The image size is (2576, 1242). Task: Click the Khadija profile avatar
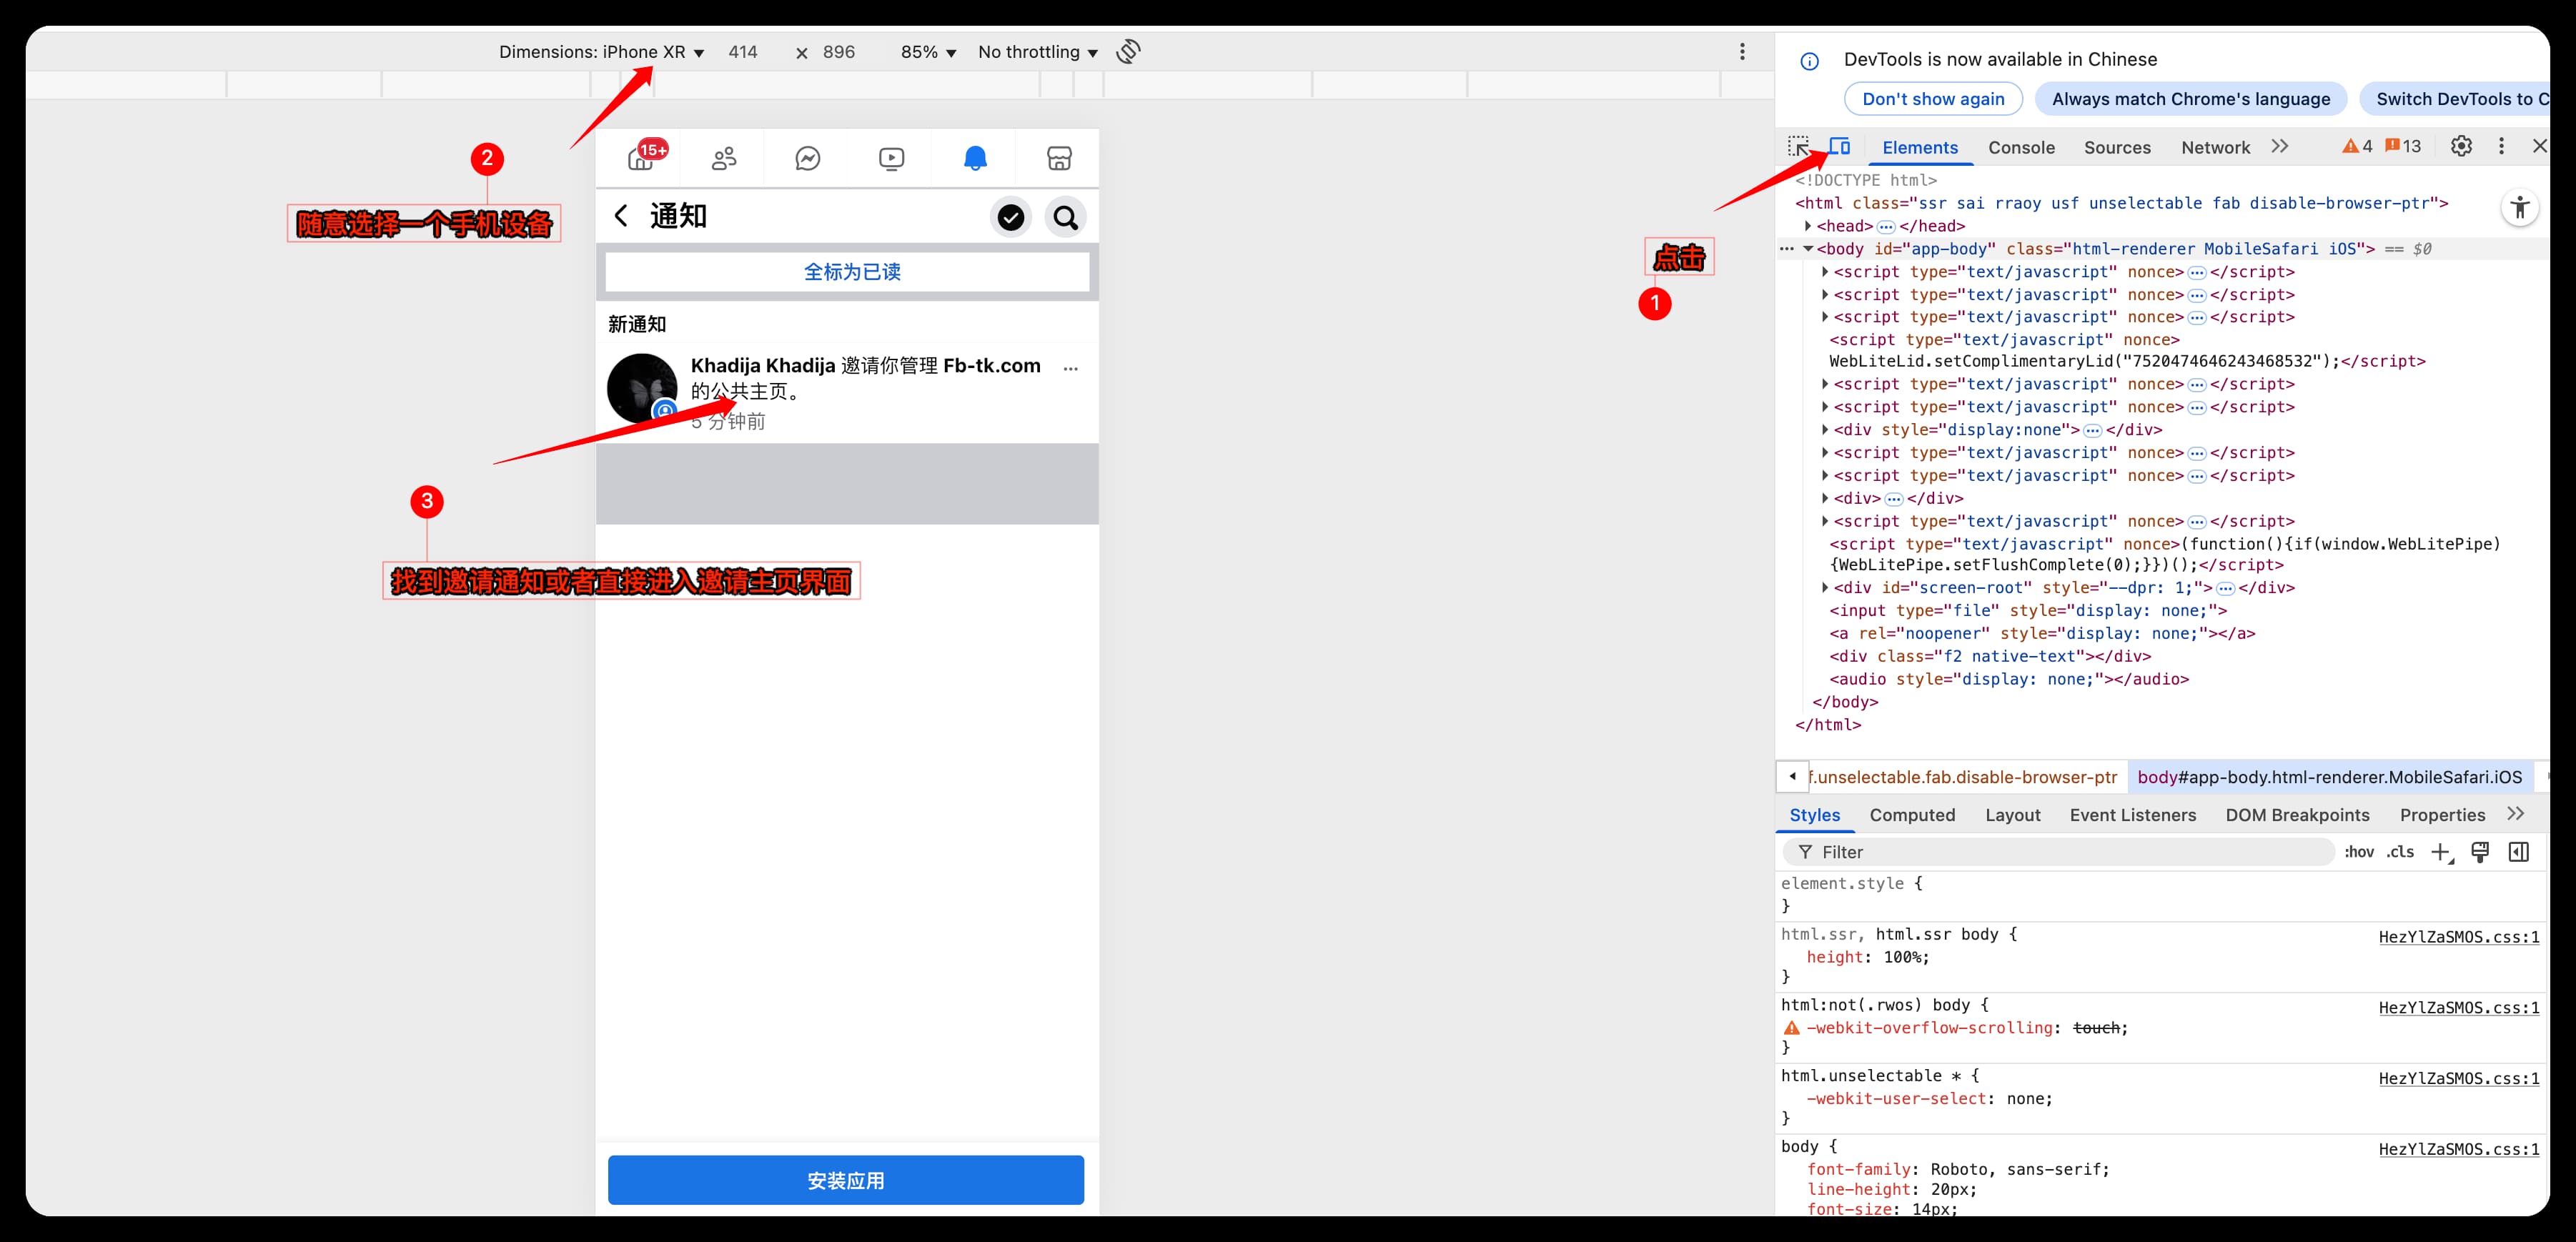642,388
